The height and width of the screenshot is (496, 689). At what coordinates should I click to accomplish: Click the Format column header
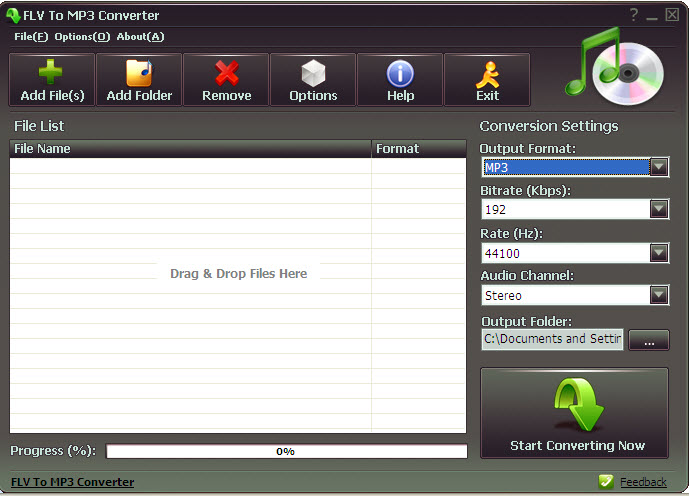click(419, 148)
